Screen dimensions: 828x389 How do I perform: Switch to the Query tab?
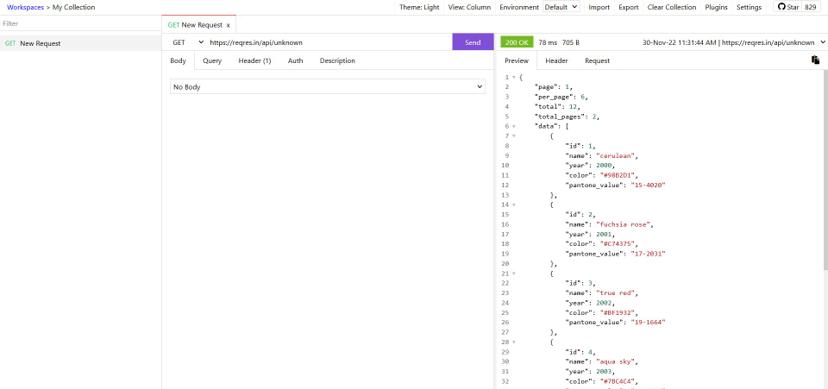(x=212, y=61)
